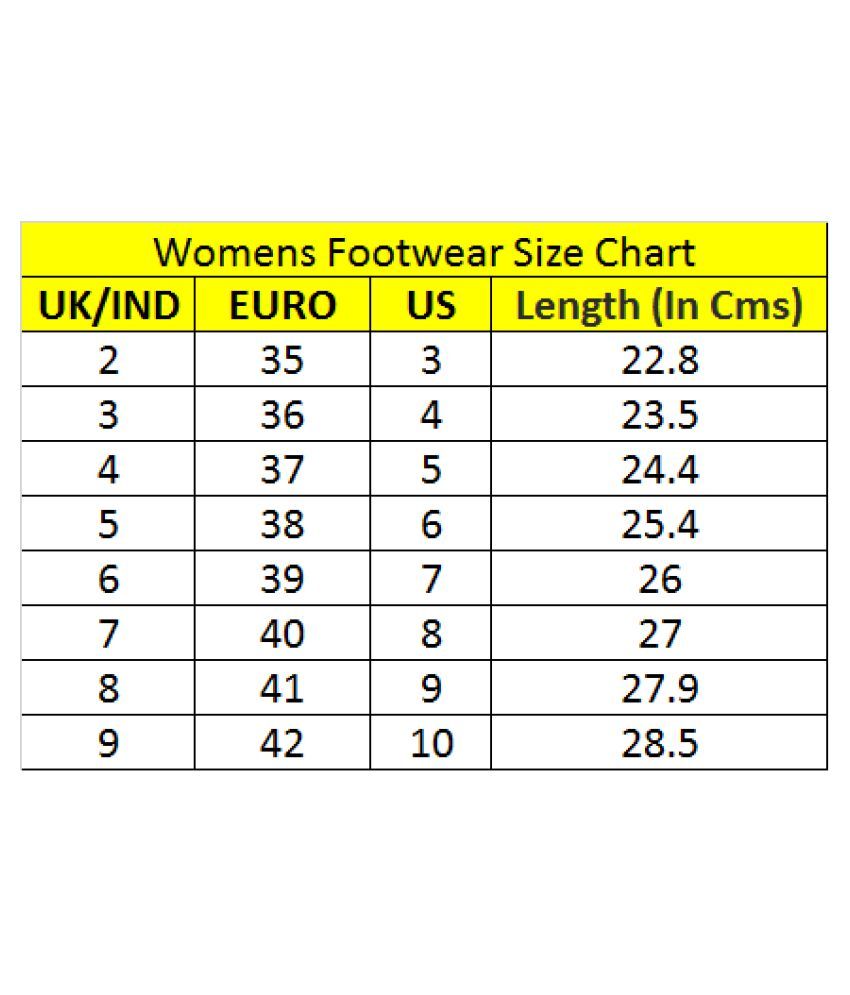Select the UK/IND column header
This screenshot has height=995, width=850.
tap(108, 306)
